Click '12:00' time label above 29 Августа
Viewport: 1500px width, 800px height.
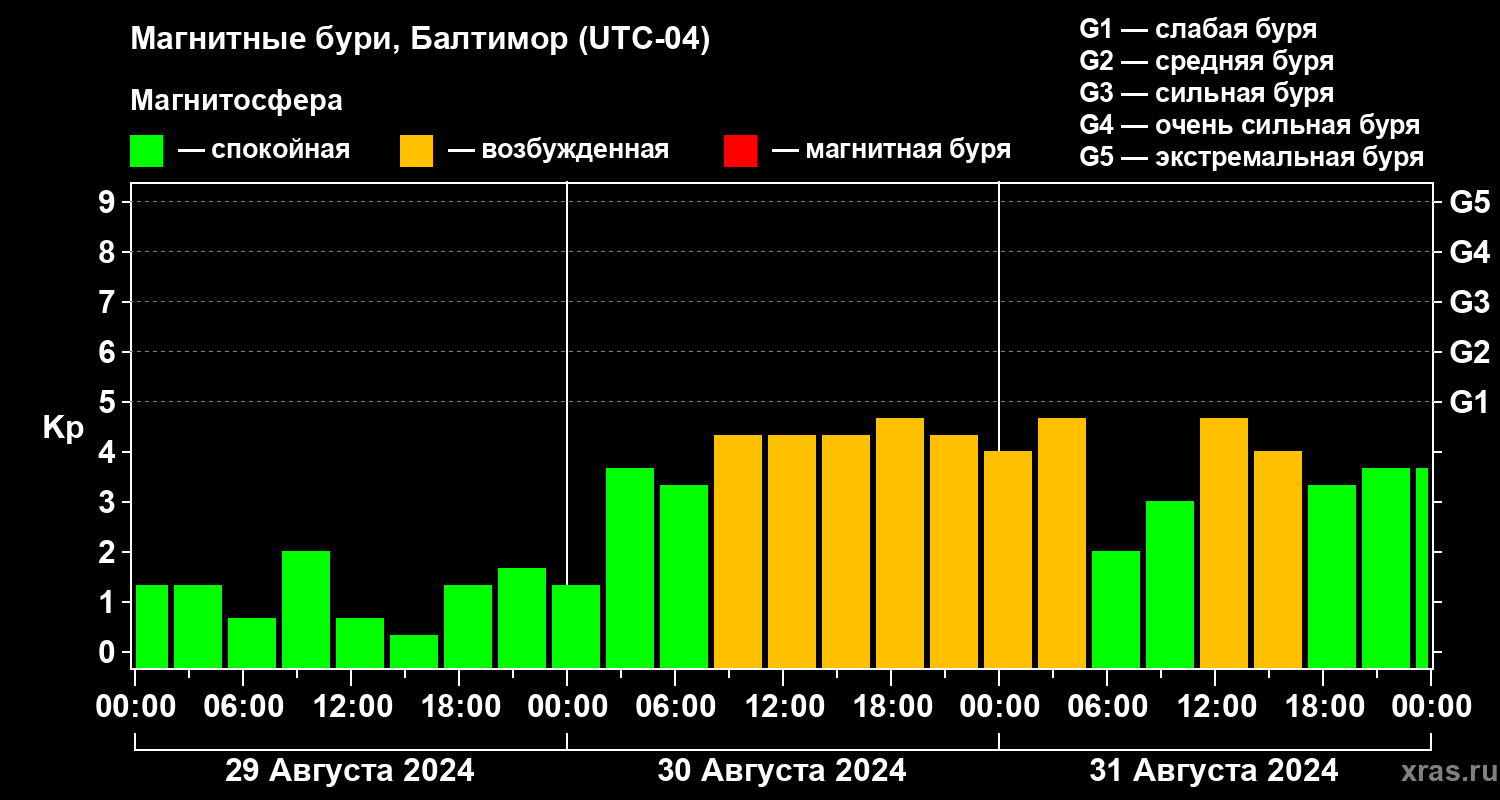(351, 707)
